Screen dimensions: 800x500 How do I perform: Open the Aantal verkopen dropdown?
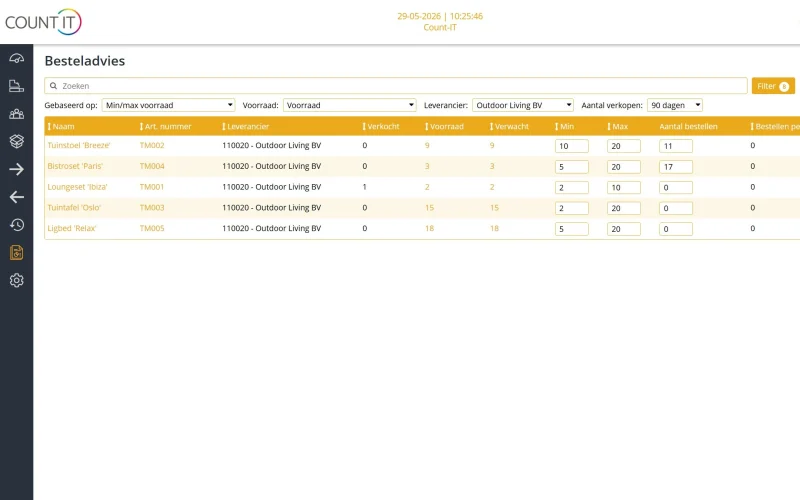pyautogui.click(x=674, y=105)
